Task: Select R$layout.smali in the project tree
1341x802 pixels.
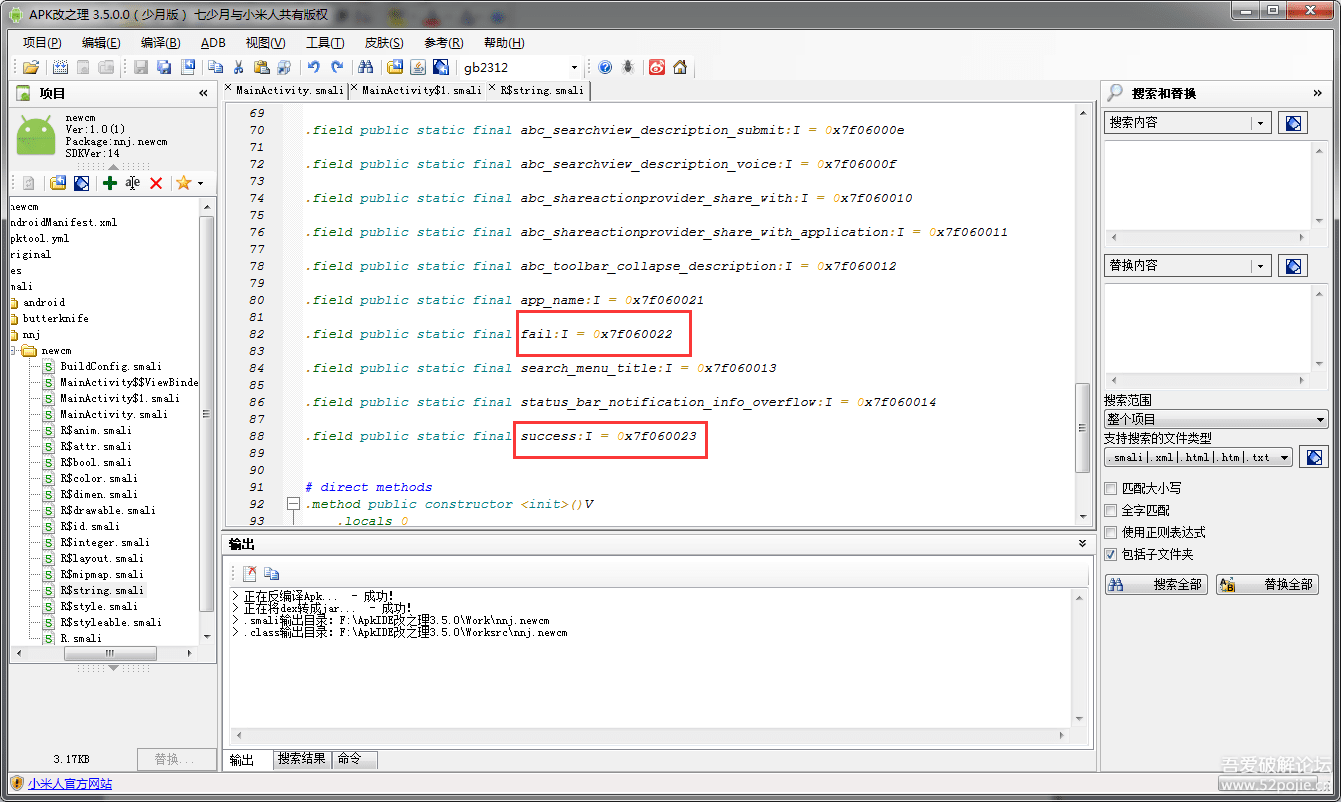Action: [101, 558]
